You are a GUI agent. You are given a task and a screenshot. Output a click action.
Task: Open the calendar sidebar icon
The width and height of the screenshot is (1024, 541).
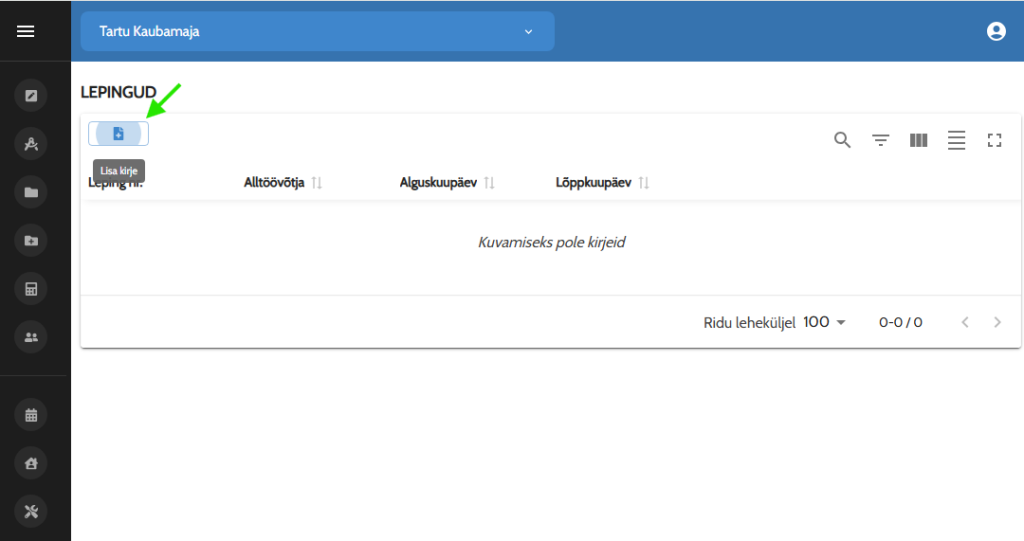(x=31, y=415)
